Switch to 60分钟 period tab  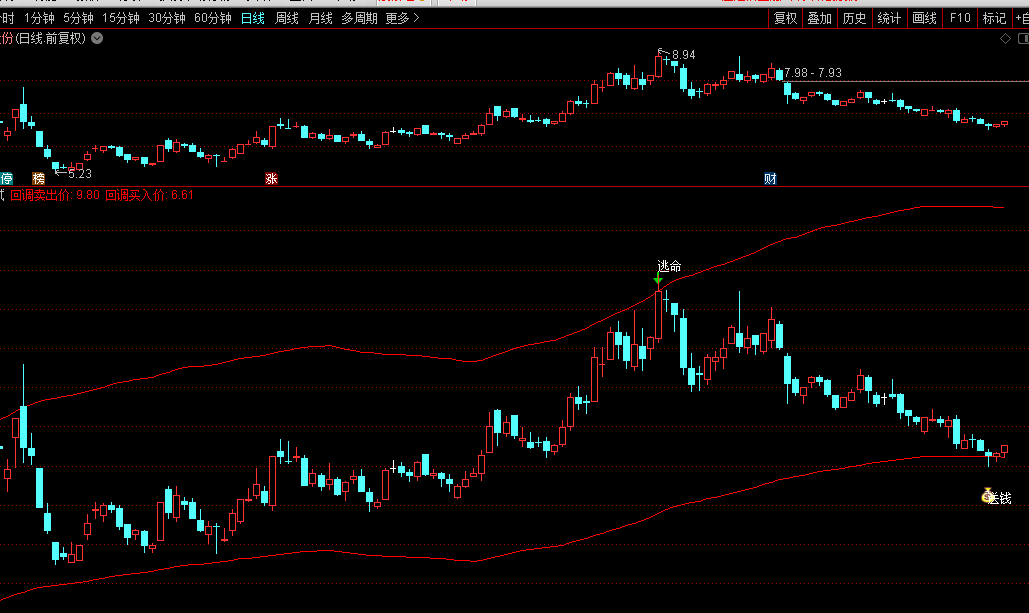212,18
